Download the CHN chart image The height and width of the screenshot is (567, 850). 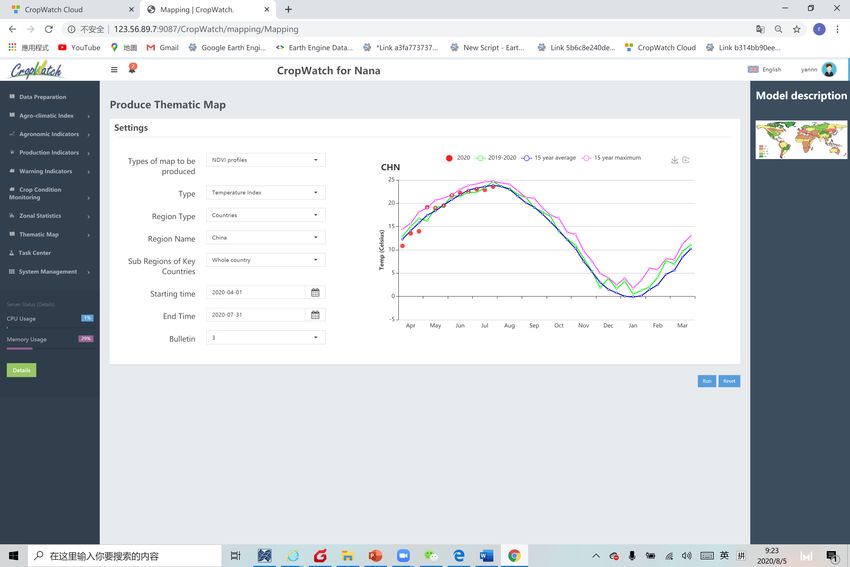click(674, 160)
